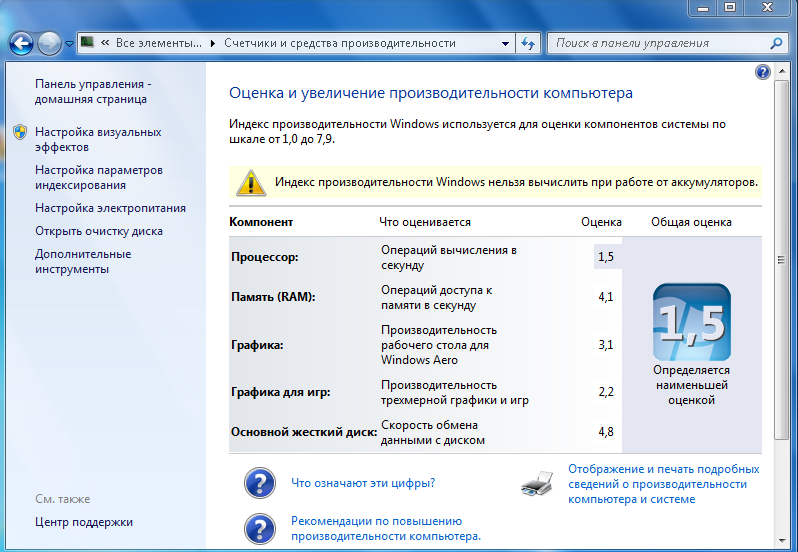This screenshot has height=552, width=798.
Task: Open 'Настройка электропитания' link
Action: (x=110, y=208)
